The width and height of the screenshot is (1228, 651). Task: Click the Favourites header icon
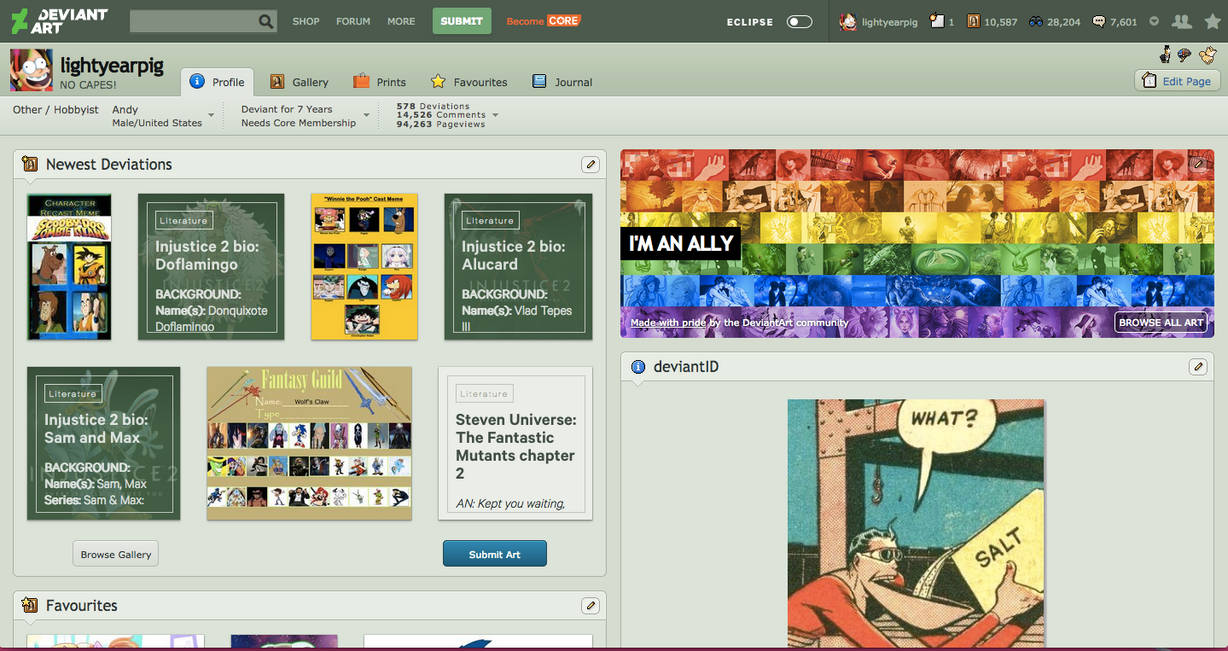[30, 605]
